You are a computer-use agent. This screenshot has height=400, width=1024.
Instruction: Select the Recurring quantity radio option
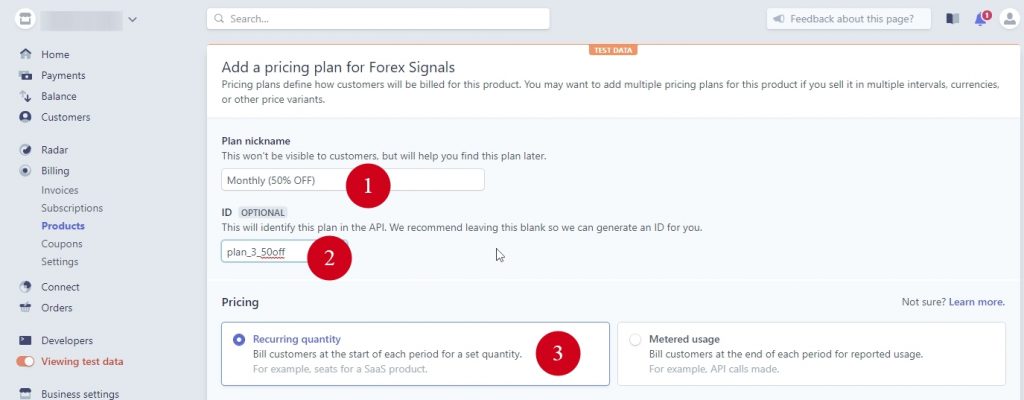click(x=239, y=340)
